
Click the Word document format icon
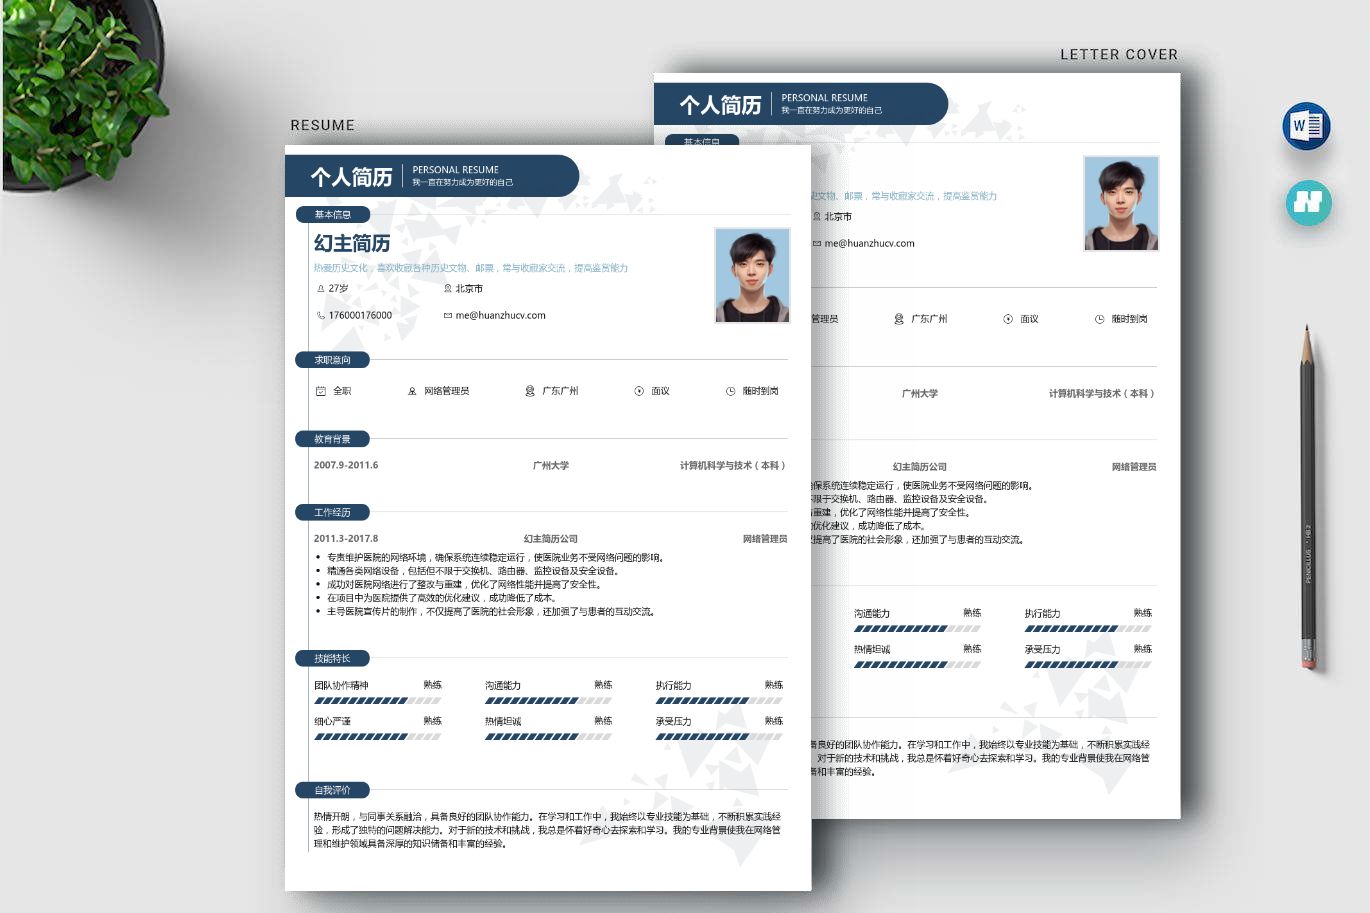pos(1306,126)
